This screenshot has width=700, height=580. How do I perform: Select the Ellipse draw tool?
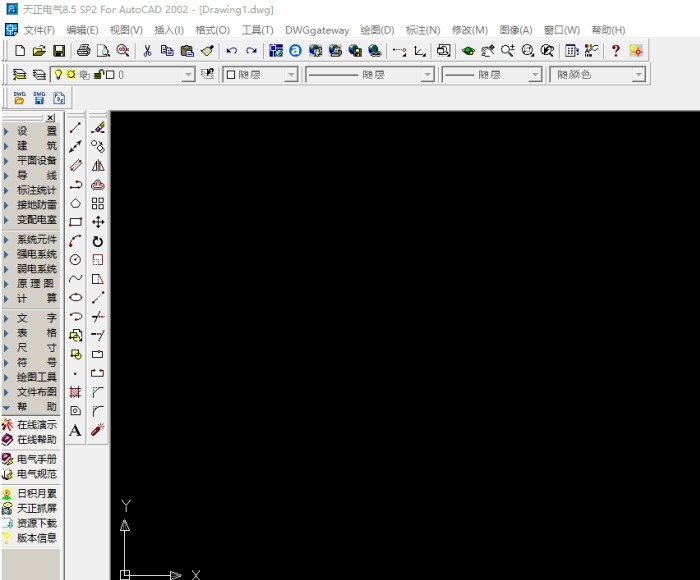(x=75, y=297)
